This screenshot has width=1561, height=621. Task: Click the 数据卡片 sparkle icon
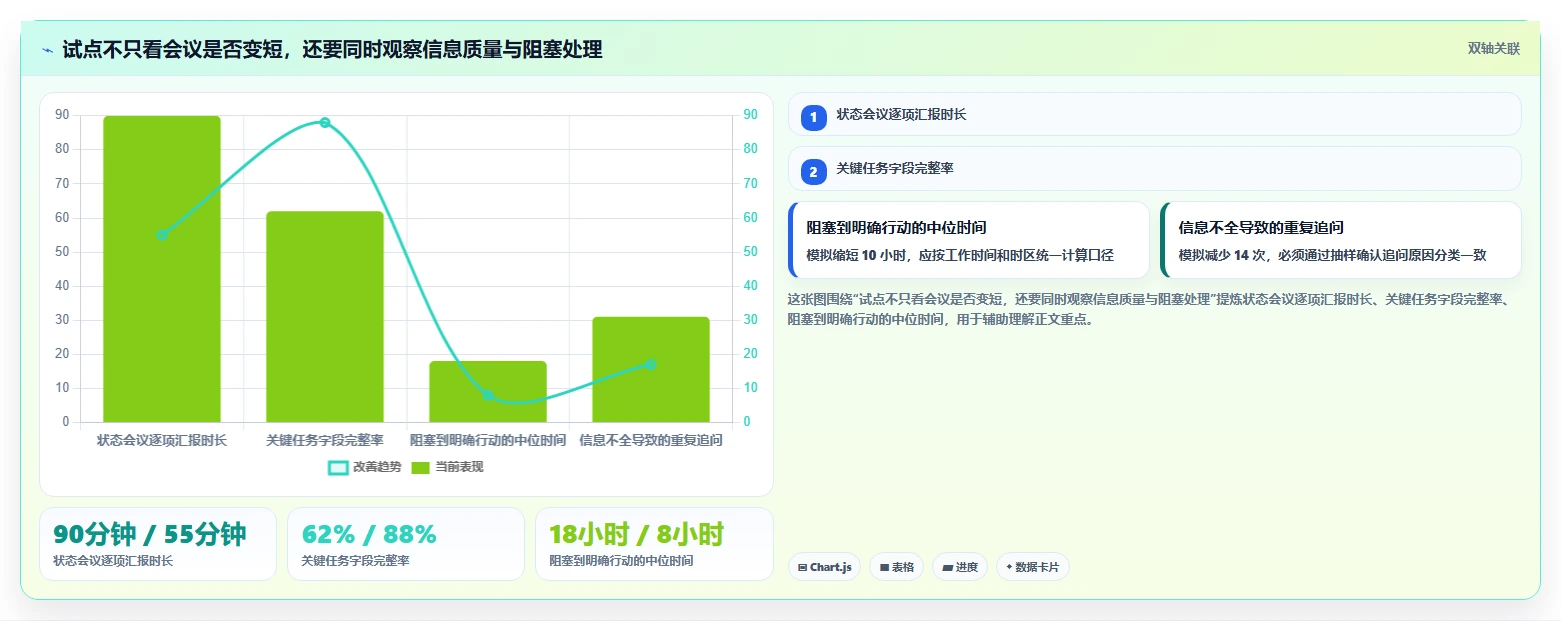(x=1009, y=567)
